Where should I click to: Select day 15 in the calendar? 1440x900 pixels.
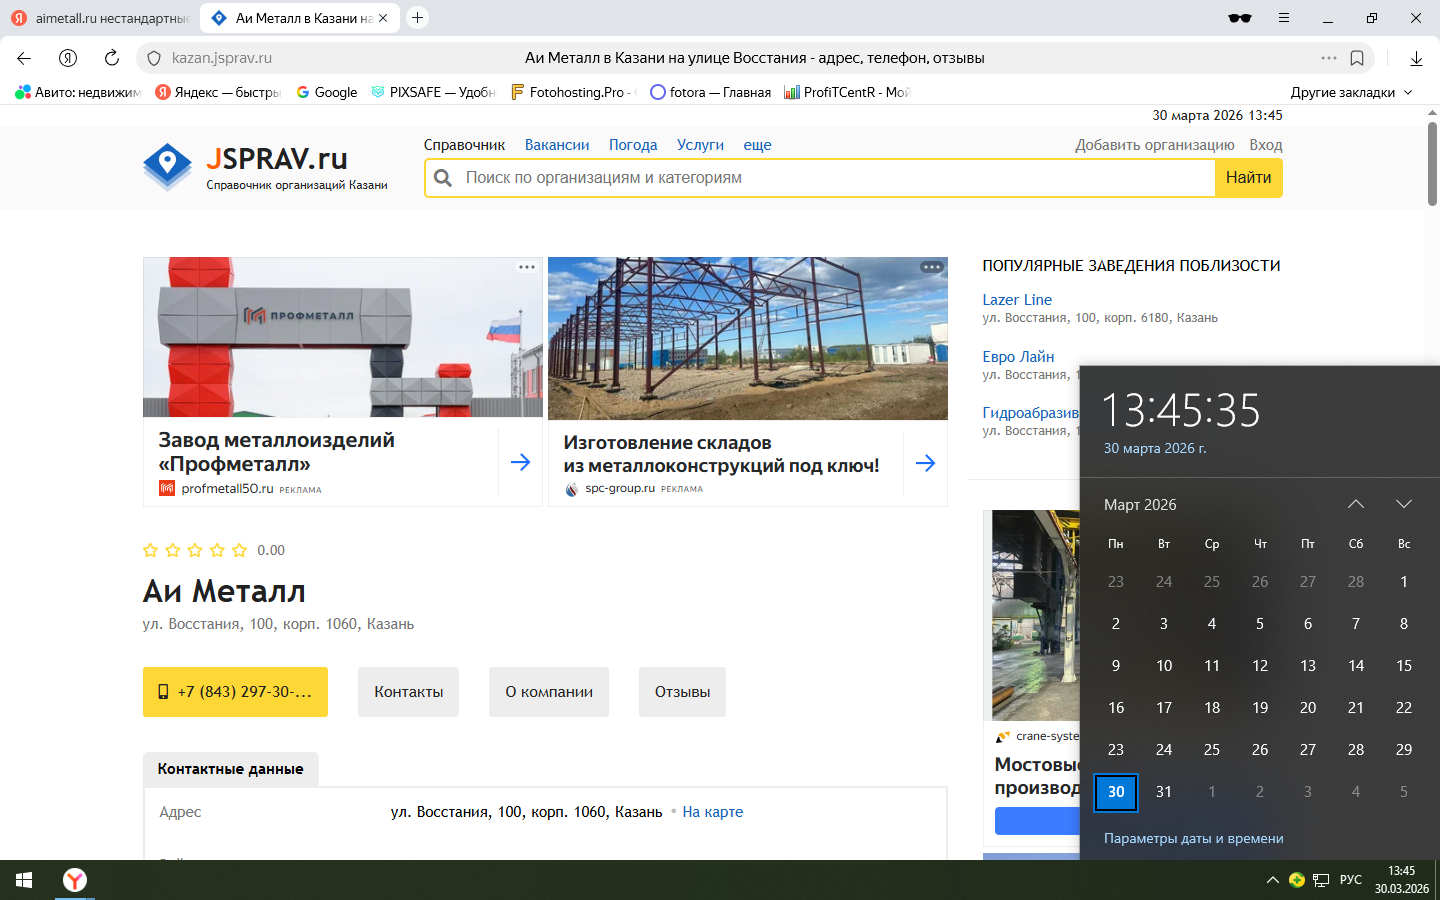pyautogui.click(x=1404, y=666)
